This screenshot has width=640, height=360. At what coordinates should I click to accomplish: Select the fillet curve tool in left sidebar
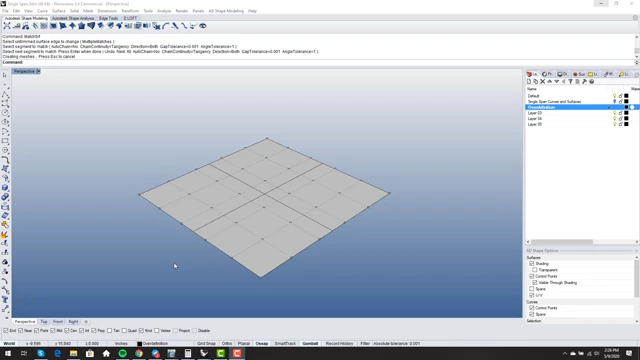[5, 160]
